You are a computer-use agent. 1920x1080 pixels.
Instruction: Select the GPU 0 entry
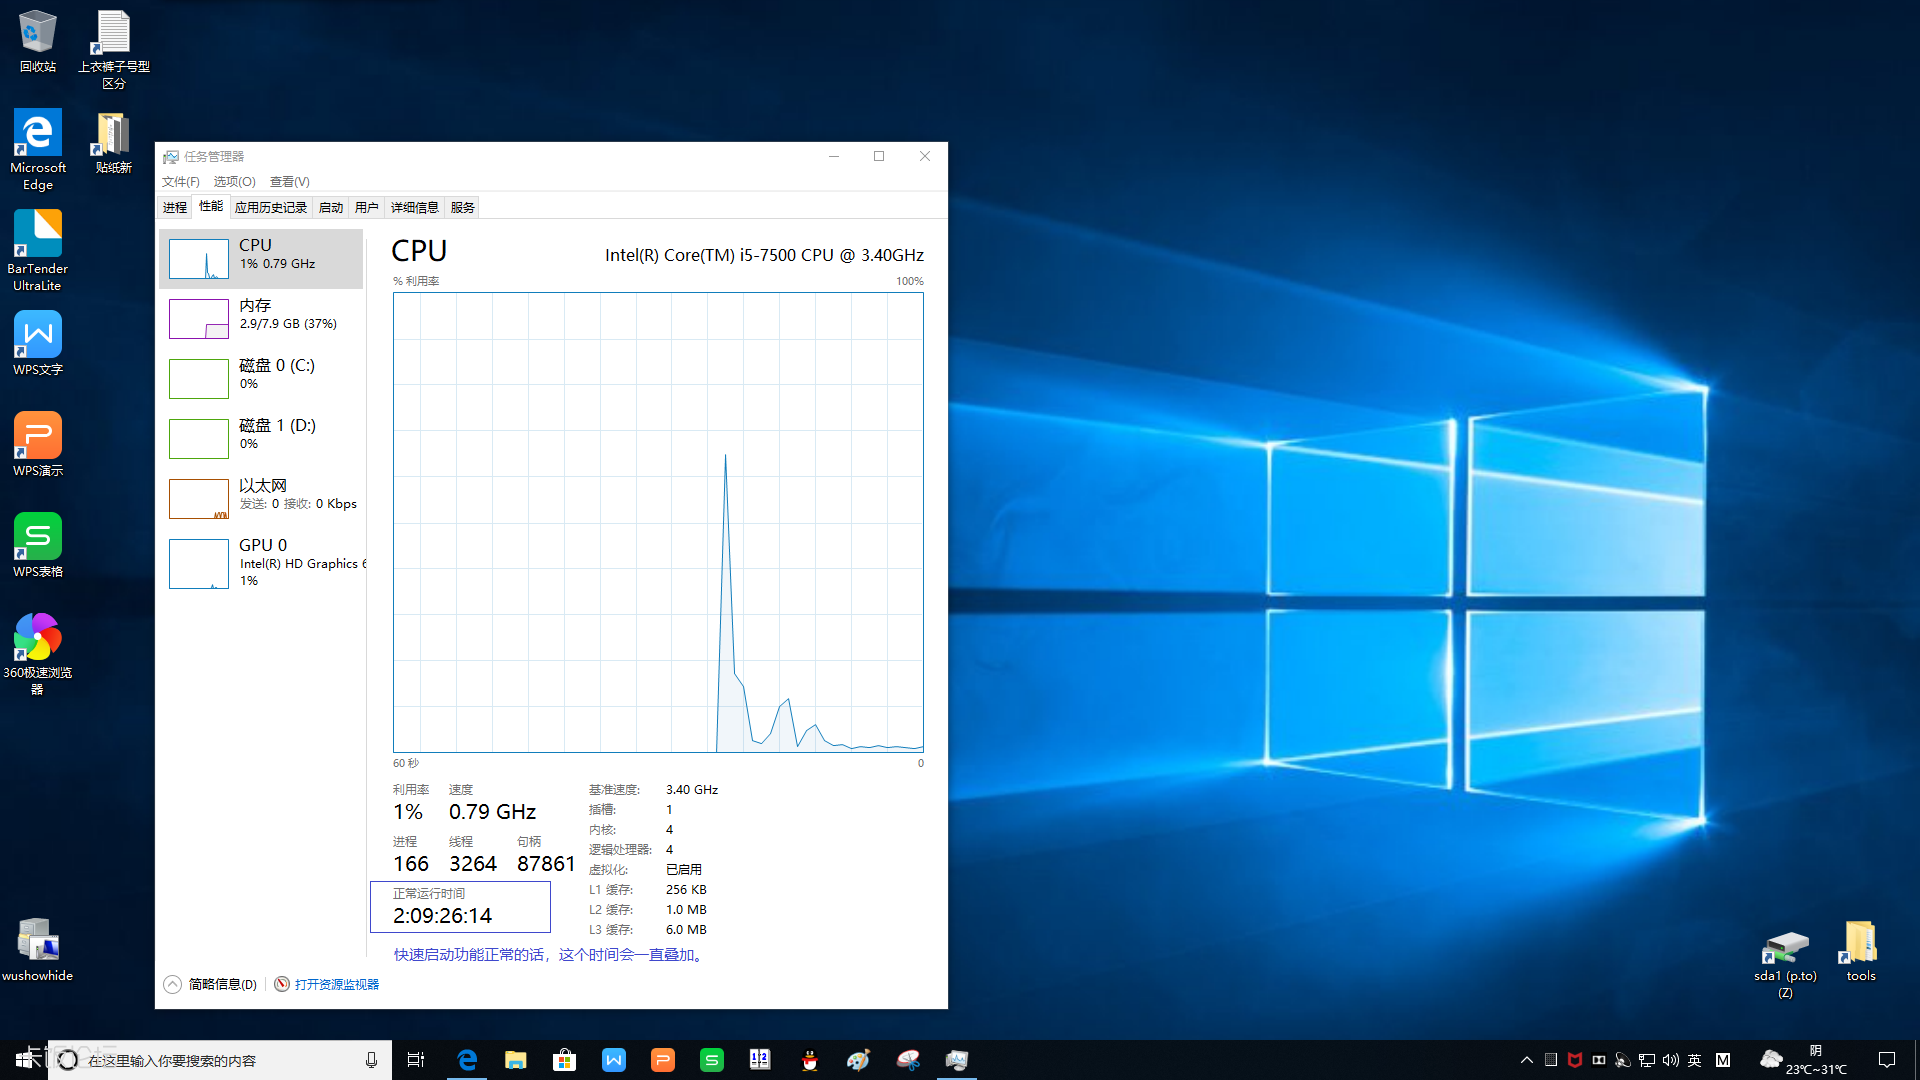pyautogui.click(x=261, y=562)
